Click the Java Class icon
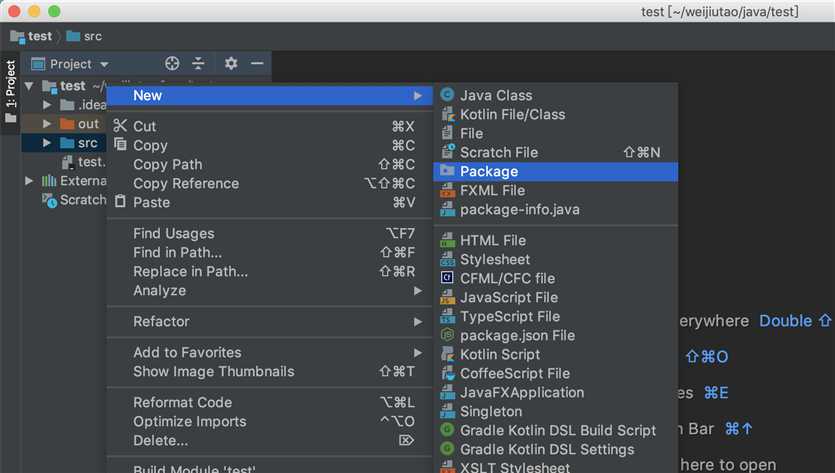 pyautogui.click(x=447, y=95)
